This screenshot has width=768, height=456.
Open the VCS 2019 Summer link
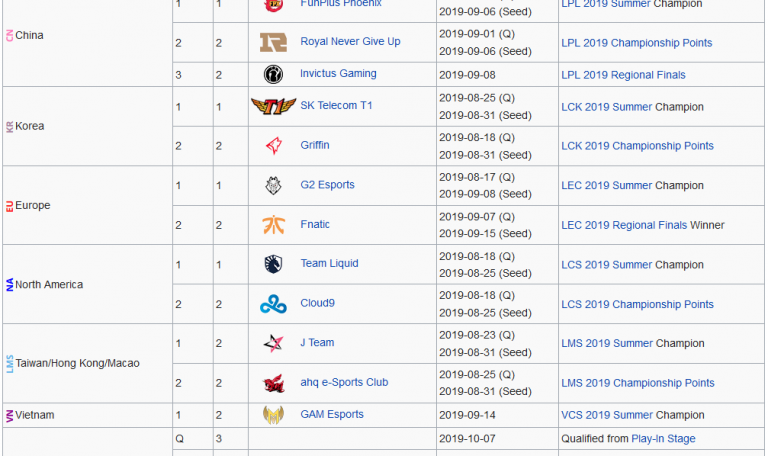[606, 415]
